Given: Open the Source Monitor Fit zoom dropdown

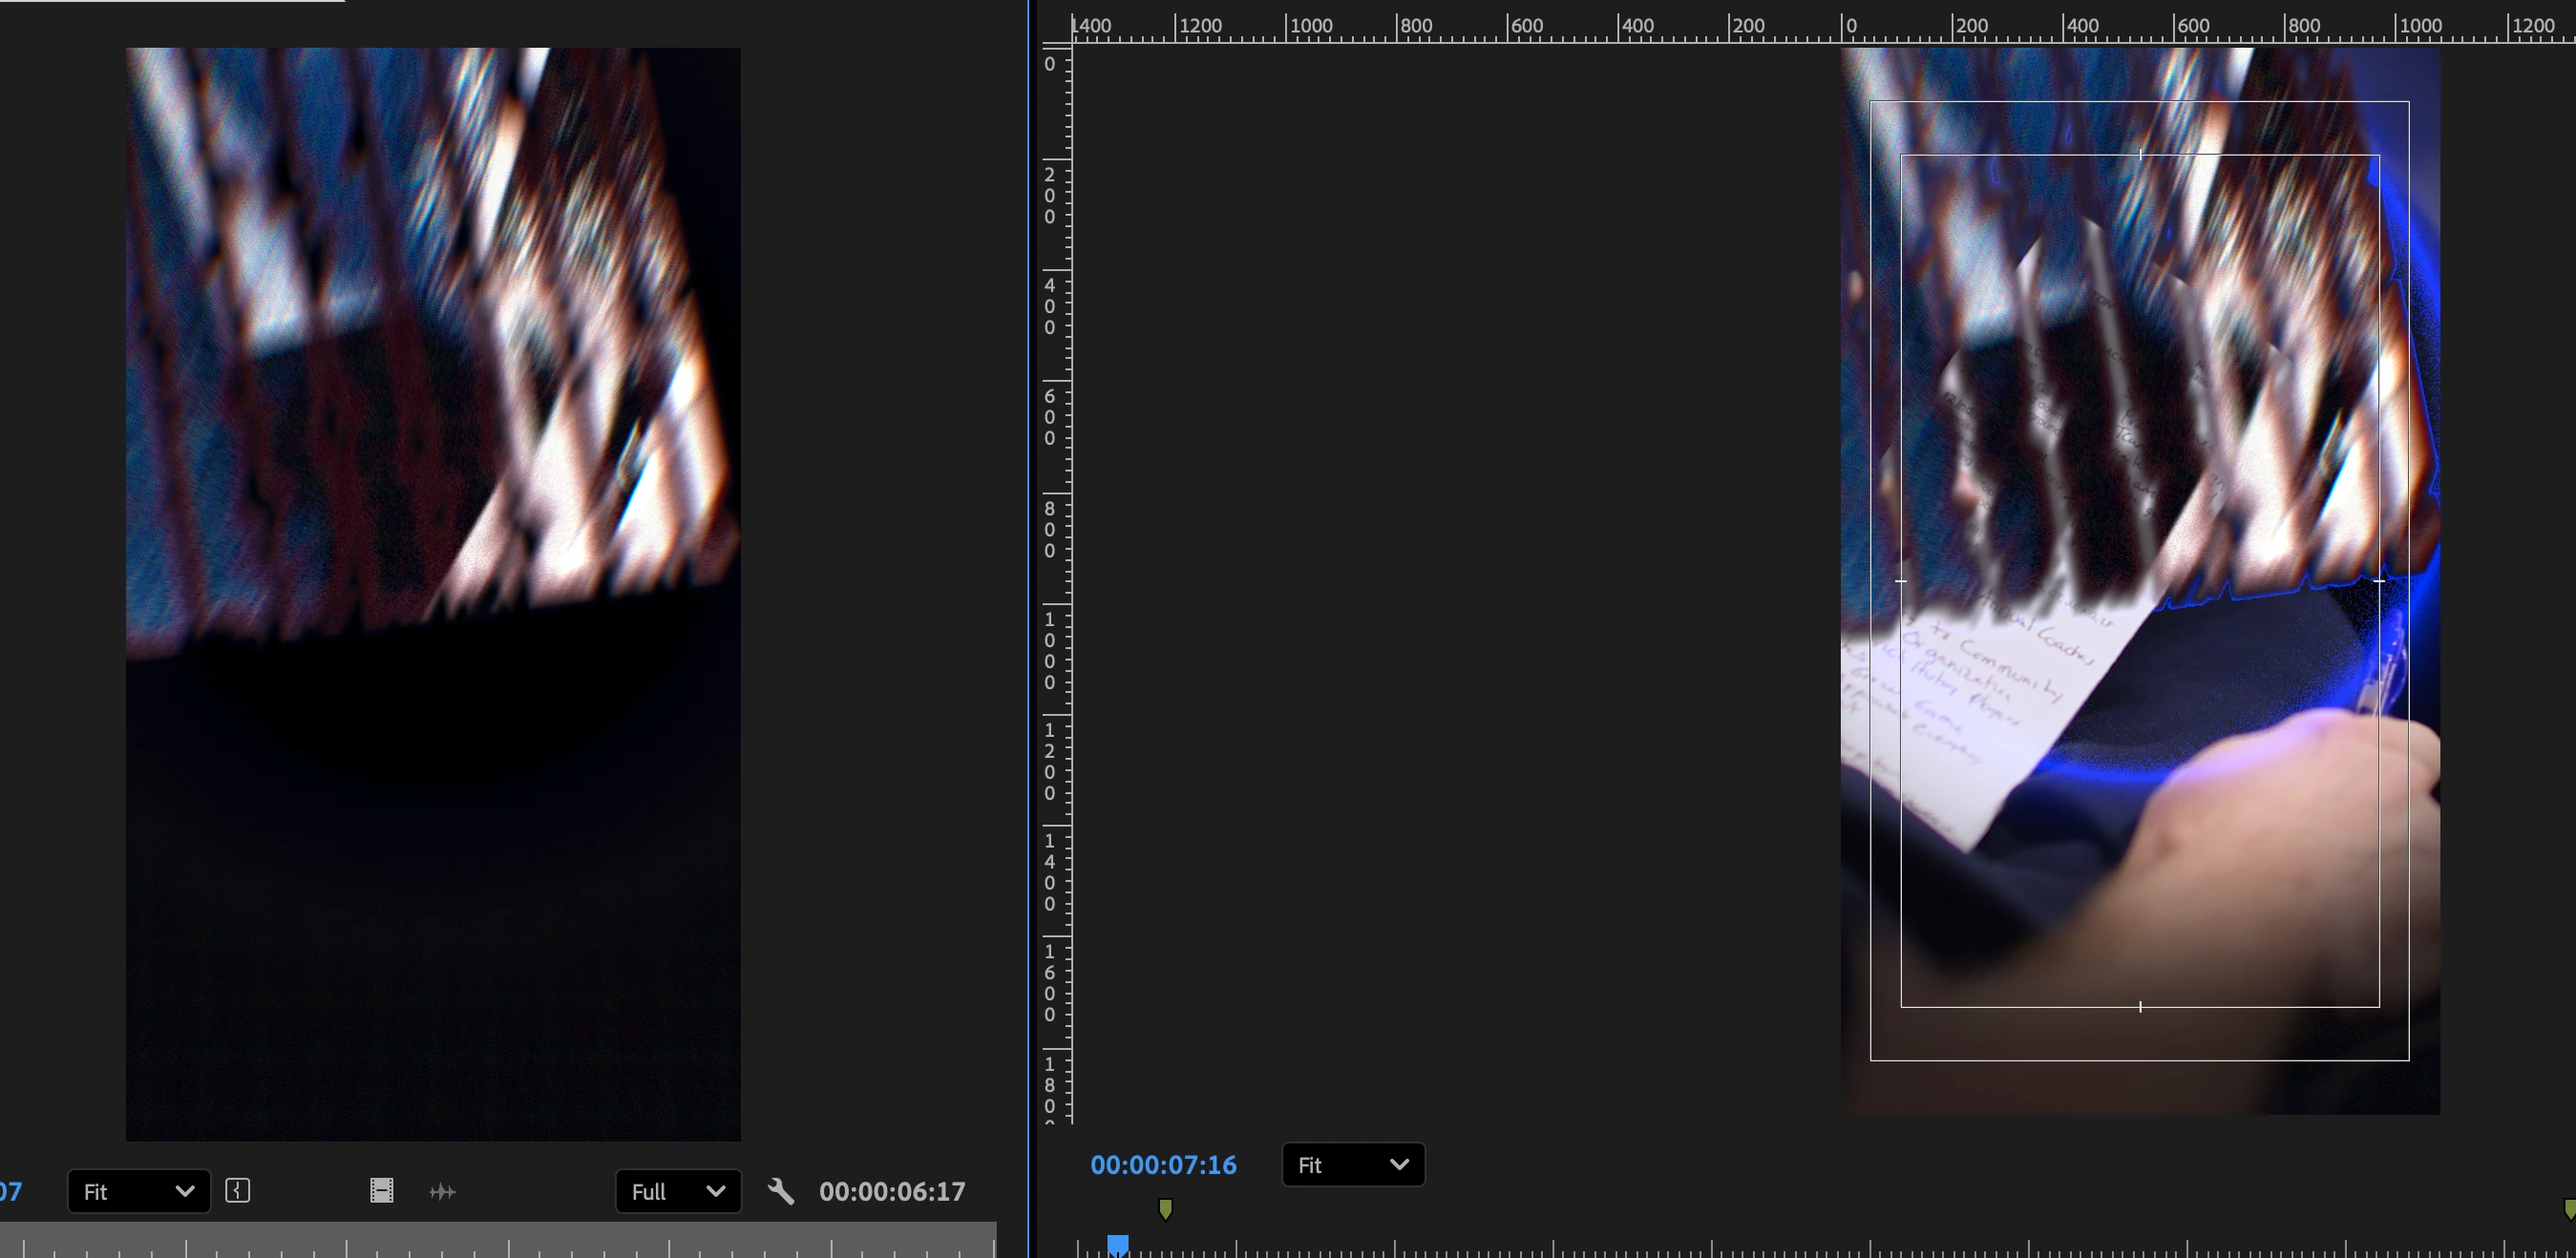Looking at the screenshot, I should pyautogui.click(x=139, y=1191).
